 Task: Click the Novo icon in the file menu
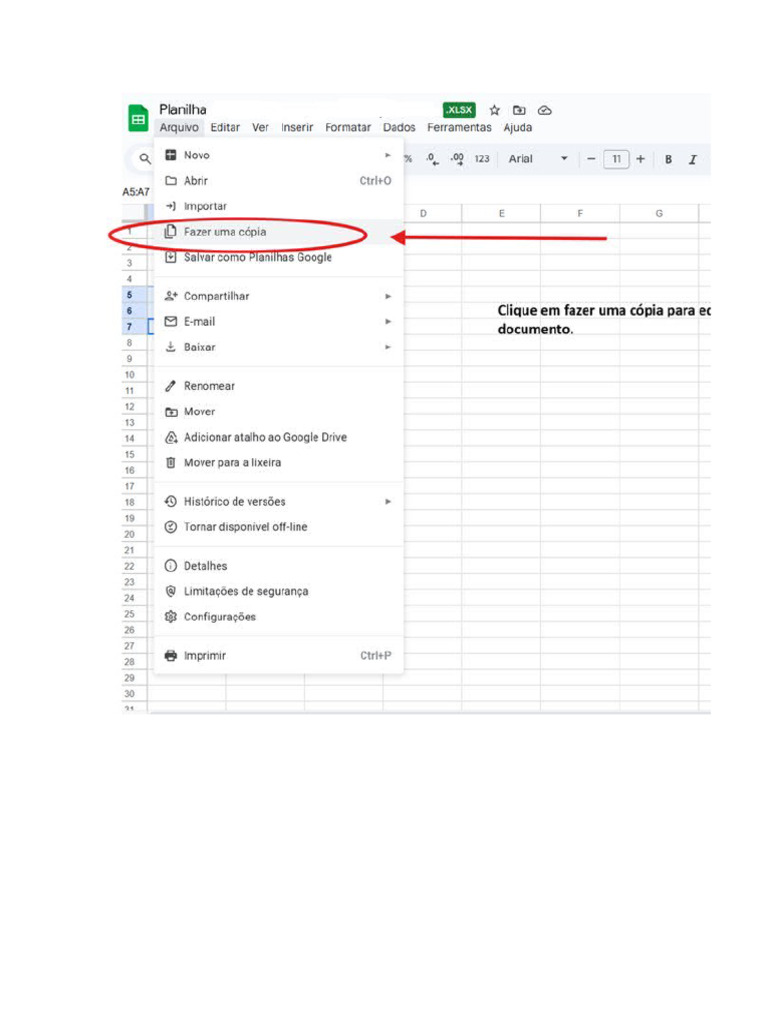[170, 155]
